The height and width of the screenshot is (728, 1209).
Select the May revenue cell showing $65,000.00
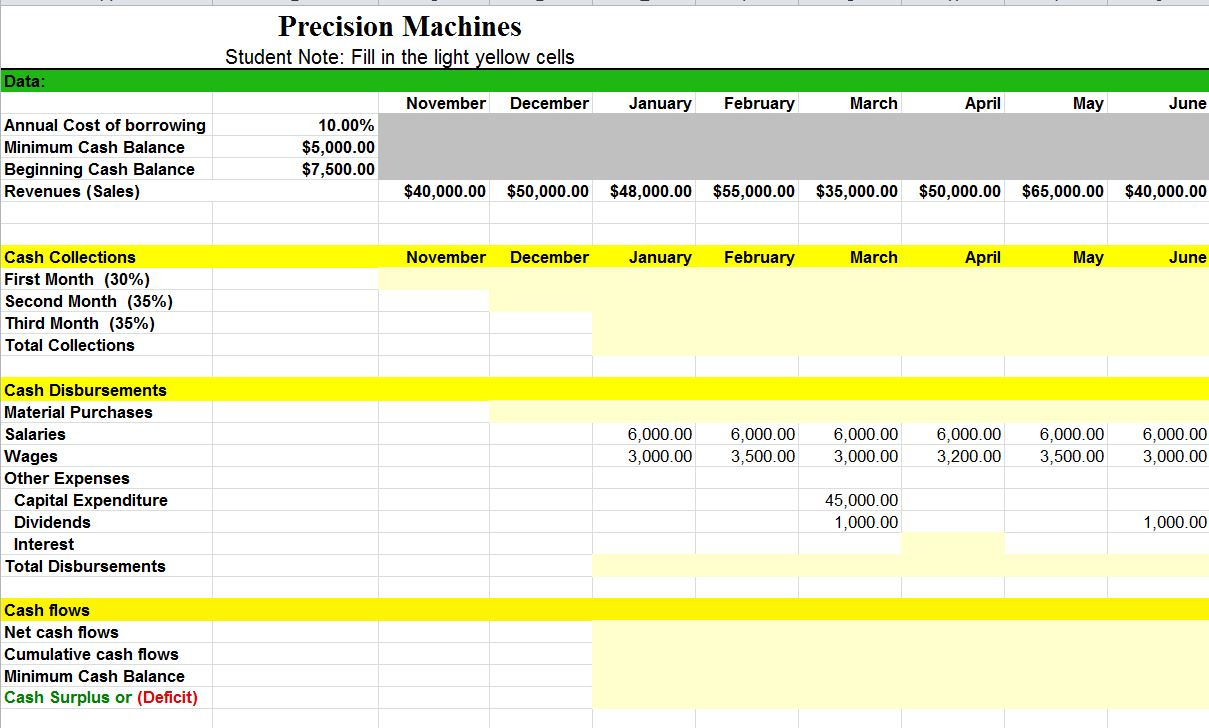[x=1065, y=191]
